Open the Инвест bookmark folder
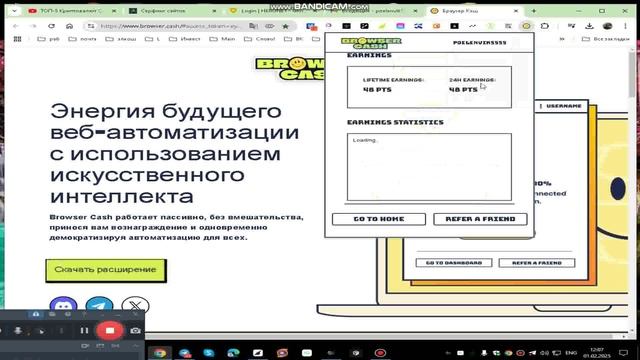Image resolution: width=640 pixels, height=360 pixels. [x=184, y=39]
